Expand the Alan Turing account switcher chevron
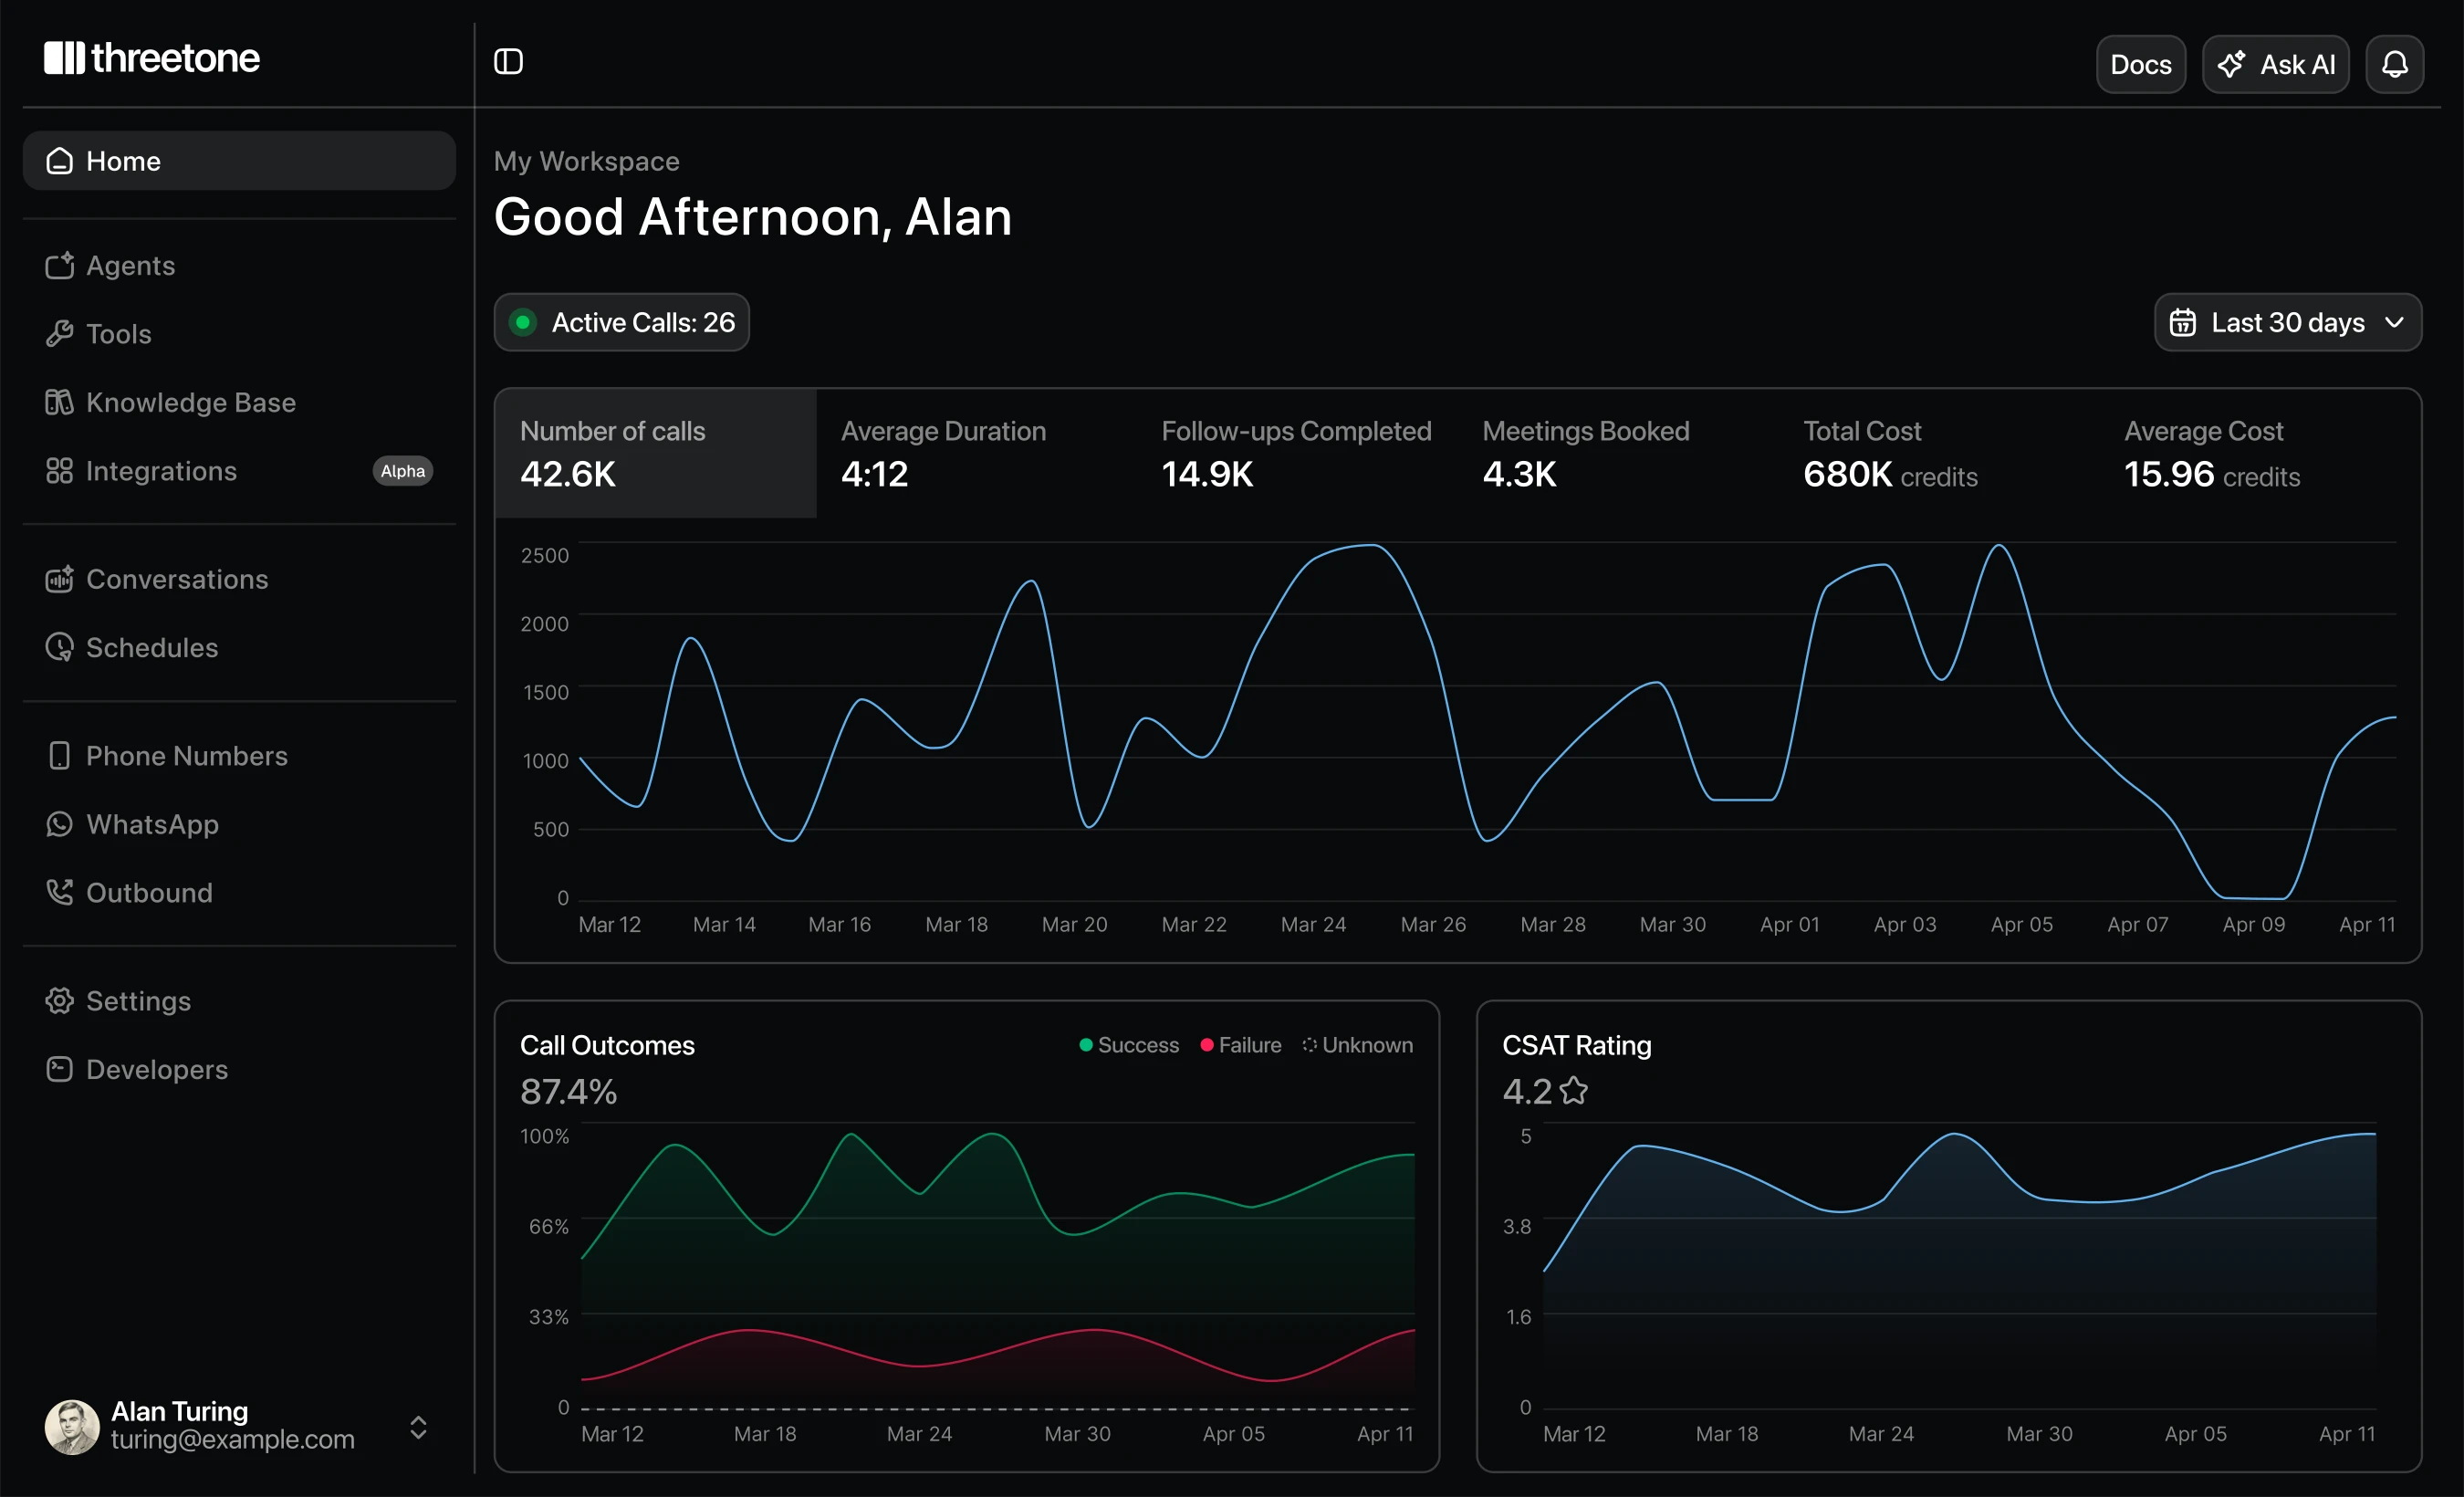Image resolution: width=2464 pixels, height=1497 pixels. point(419,1427)
